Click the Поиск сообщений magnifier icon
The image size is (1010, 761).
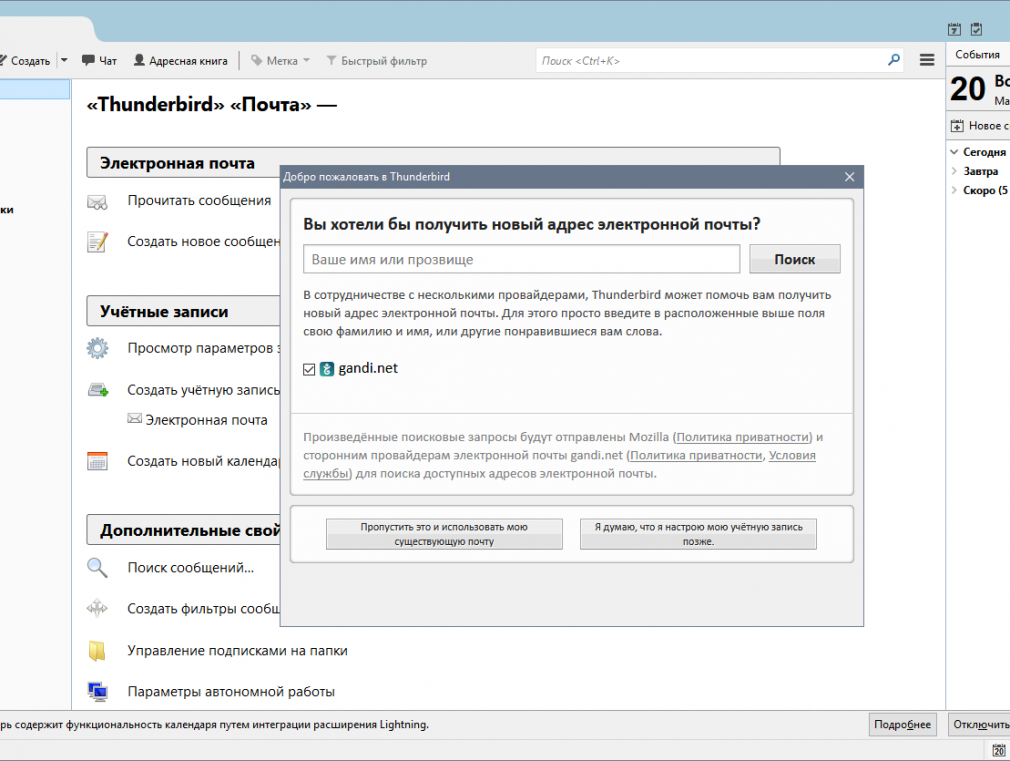(x=97, y=567)
